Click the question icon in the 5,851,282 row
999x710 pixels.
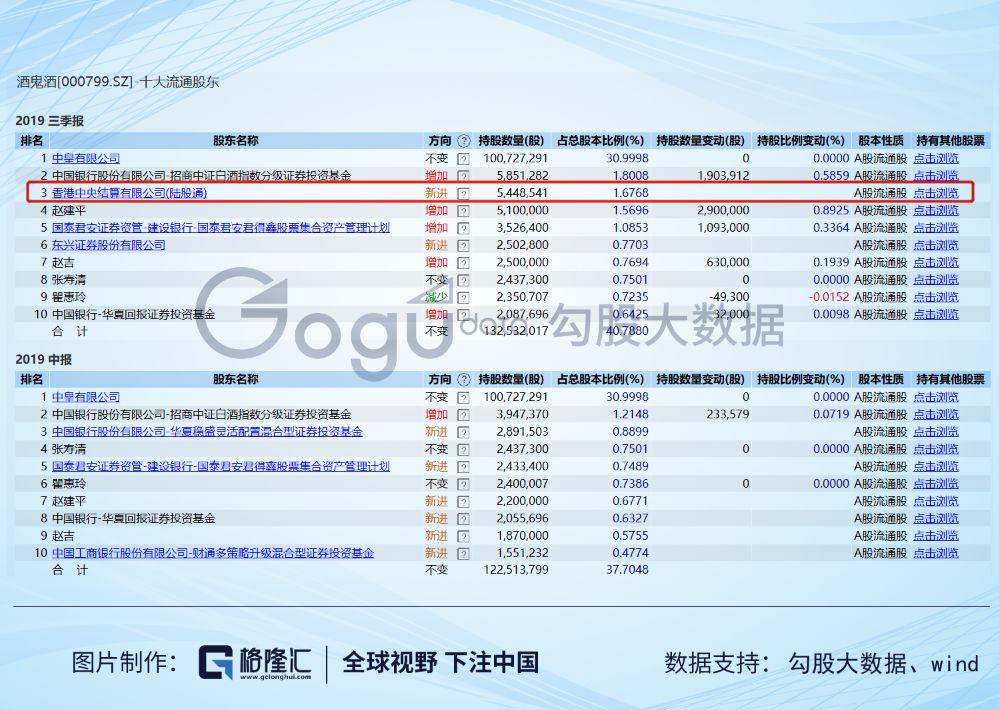click(x=463, y=176)
